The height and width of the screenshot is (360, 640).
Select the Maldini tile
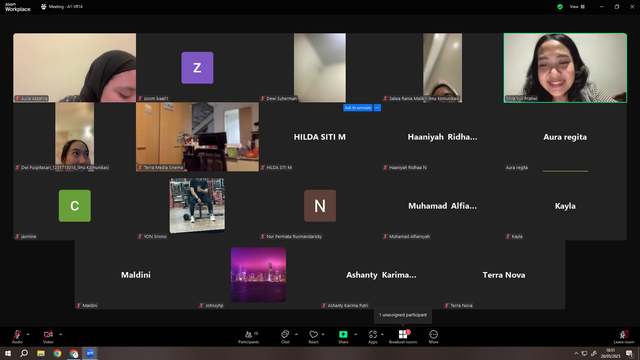pyautogui.click(x=136, y=275)
